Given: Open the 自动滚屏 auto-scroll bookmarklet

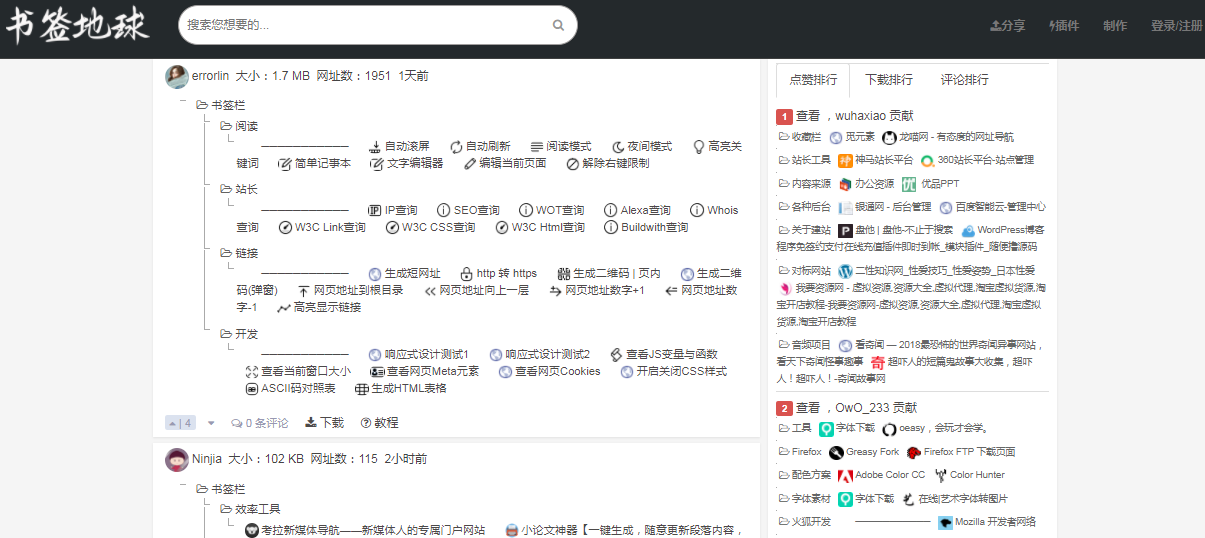Looking at the screenshot, I should [x=400, y=146].
